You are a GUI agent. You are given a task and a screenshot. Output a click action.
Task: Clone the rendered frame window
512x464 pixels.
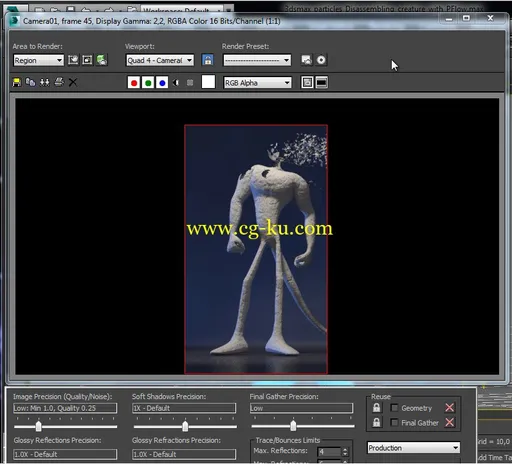pos(45,82)
